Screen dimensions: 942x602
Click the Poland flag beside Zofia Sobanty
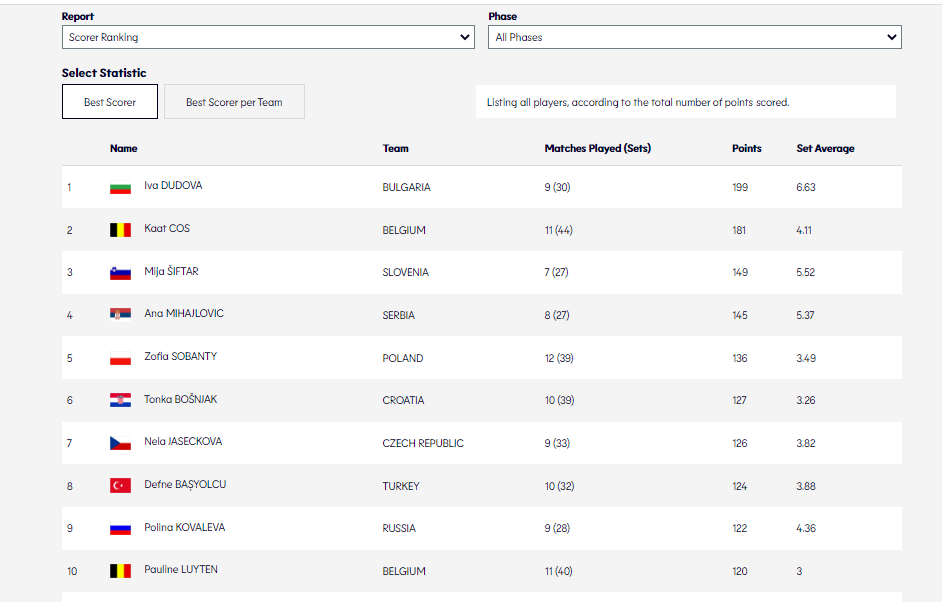coord(120,358)
